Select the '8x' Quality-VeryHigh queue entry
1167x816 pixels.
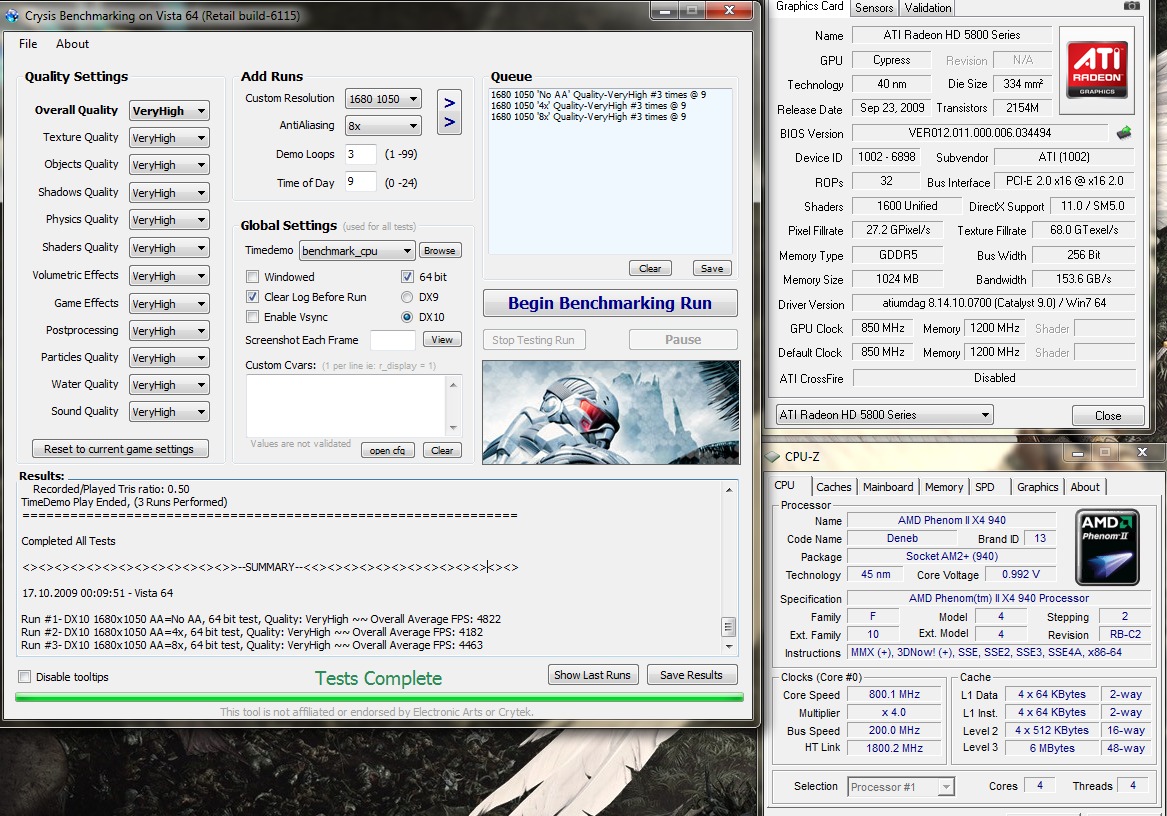pos(588,117)
